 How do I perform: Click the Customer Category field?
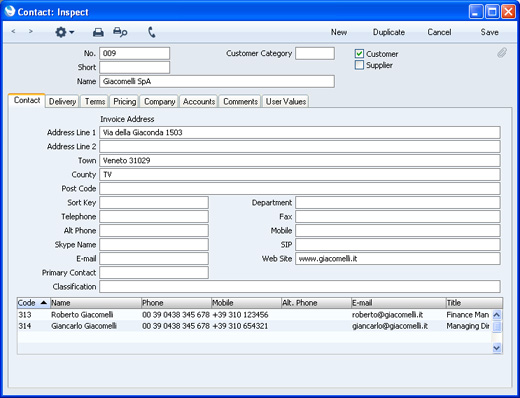coord(315,53)
